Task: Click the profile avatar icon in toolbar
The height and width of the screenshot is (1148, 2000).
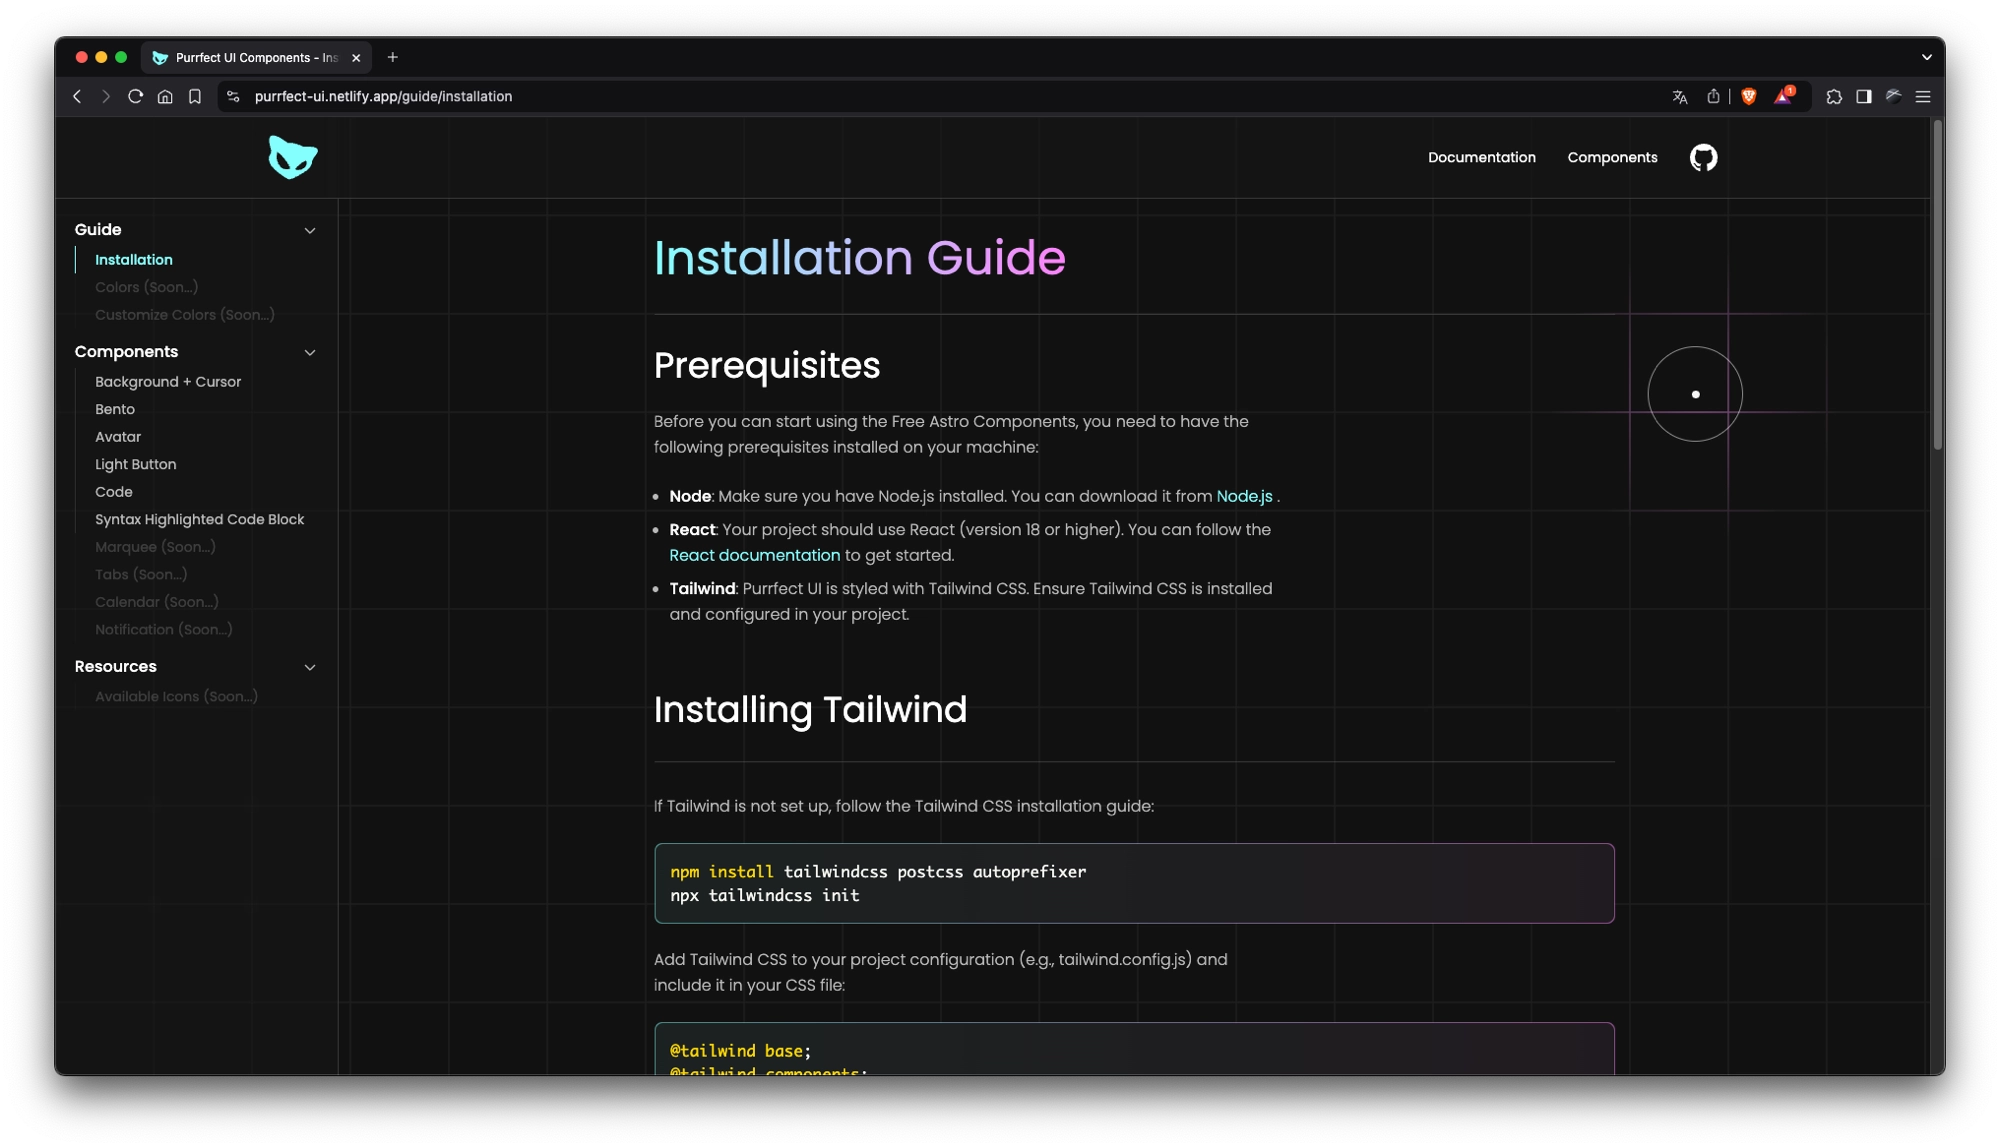Action: (x=1894, y=97)
